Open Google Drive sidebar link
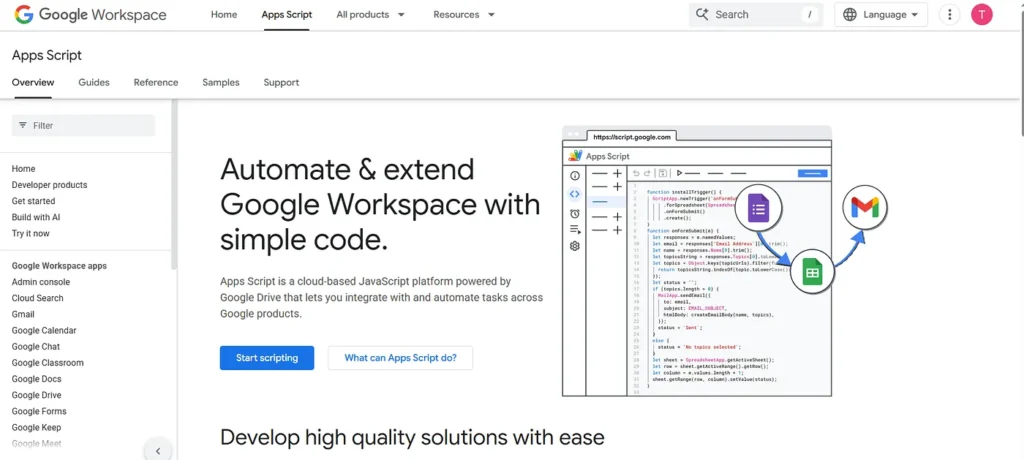The width and height of the screenshot is (1024, 460). [x=37, y=395]
